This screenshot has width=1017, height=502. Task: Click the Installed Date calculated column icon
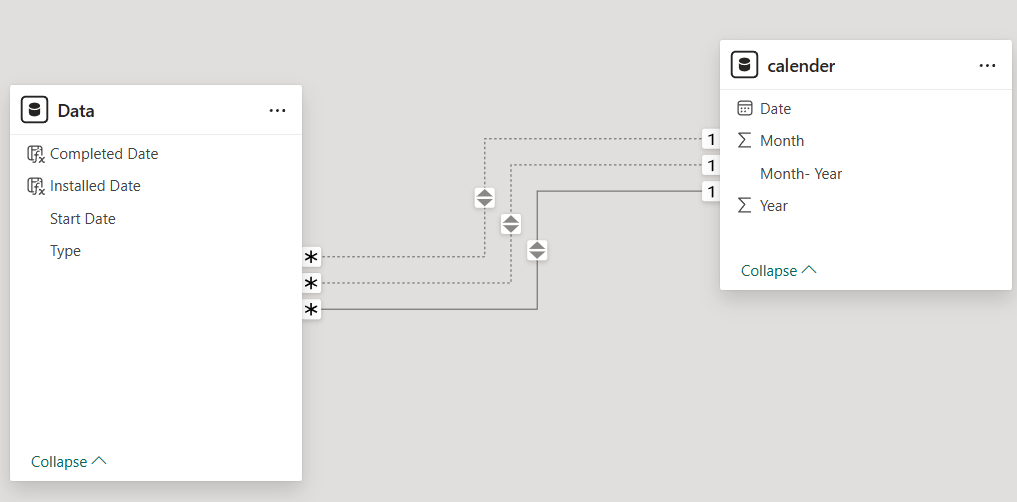tap(36, 186)
